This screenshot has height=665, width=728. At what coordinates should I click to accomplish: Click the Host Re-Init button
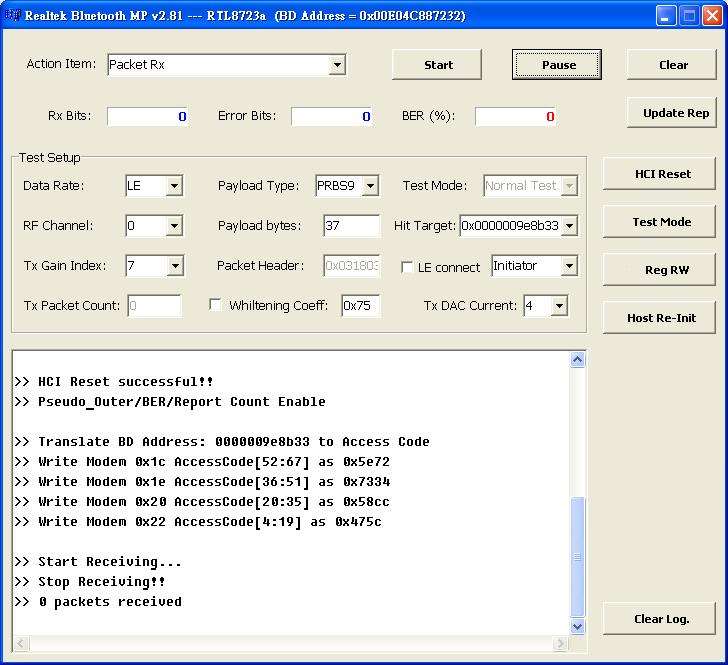pos(659,318)
